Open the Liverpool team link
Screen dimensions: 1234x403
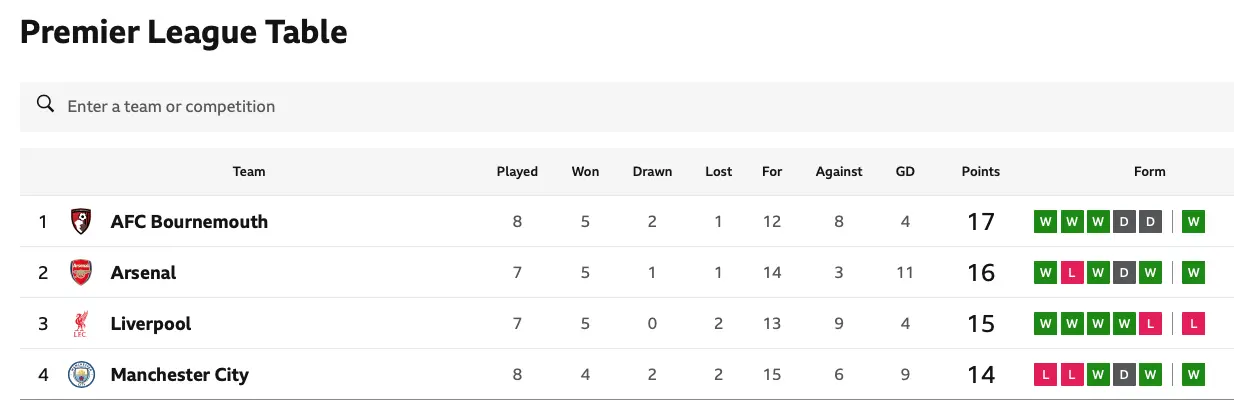point(151,324)
